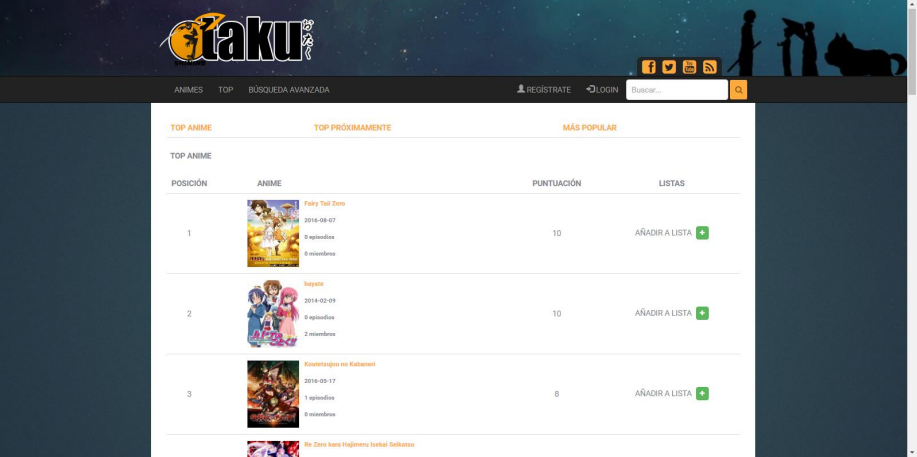Open the RSS feed icon
917x457 pixels.
pyautogui.click(x=709, y=67)
